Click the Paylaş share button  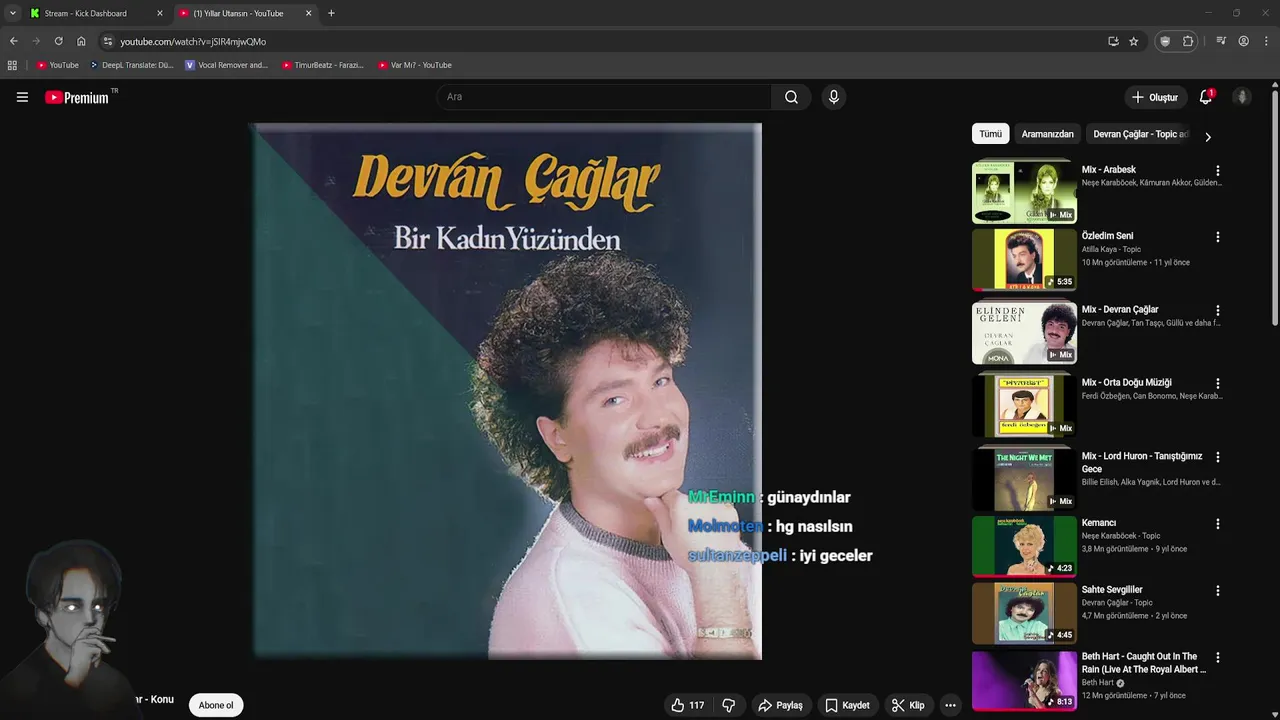point(780,705)
